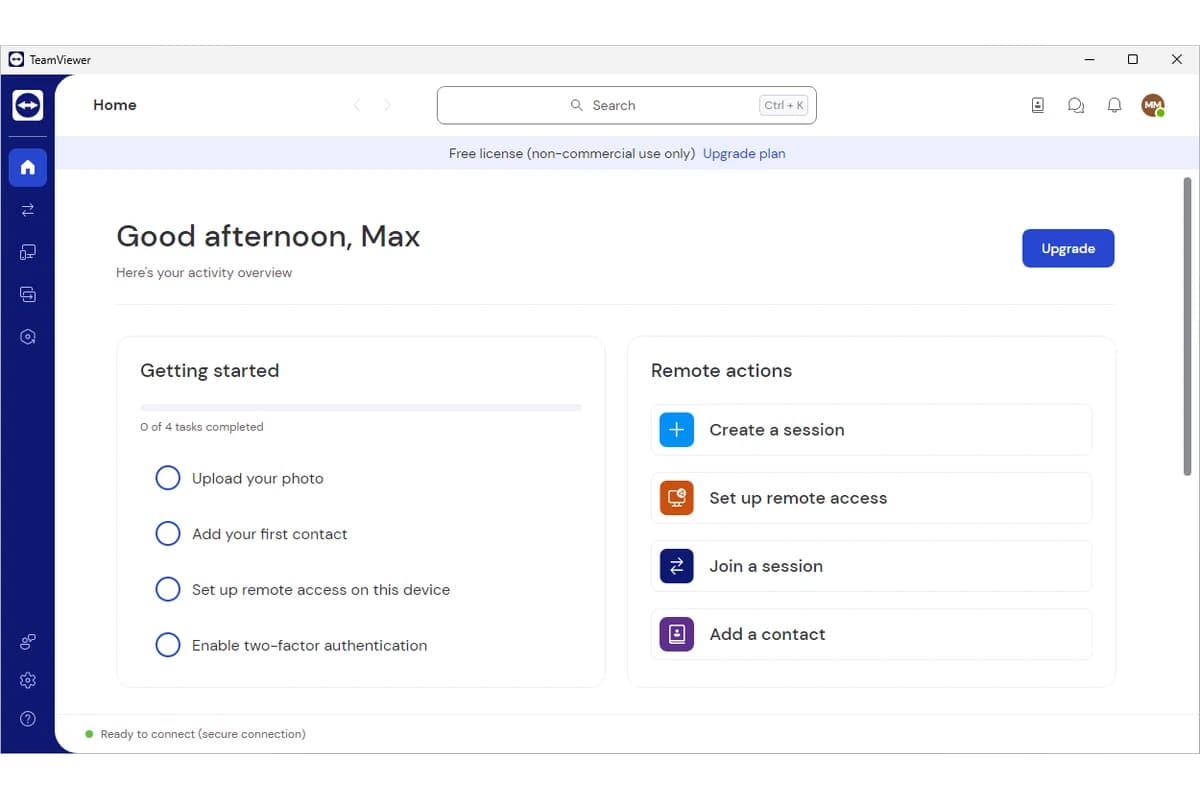The image size is (1200, 800).
Task: Select the Devices icon in sidebar
Action: click(x=28, y=253)
